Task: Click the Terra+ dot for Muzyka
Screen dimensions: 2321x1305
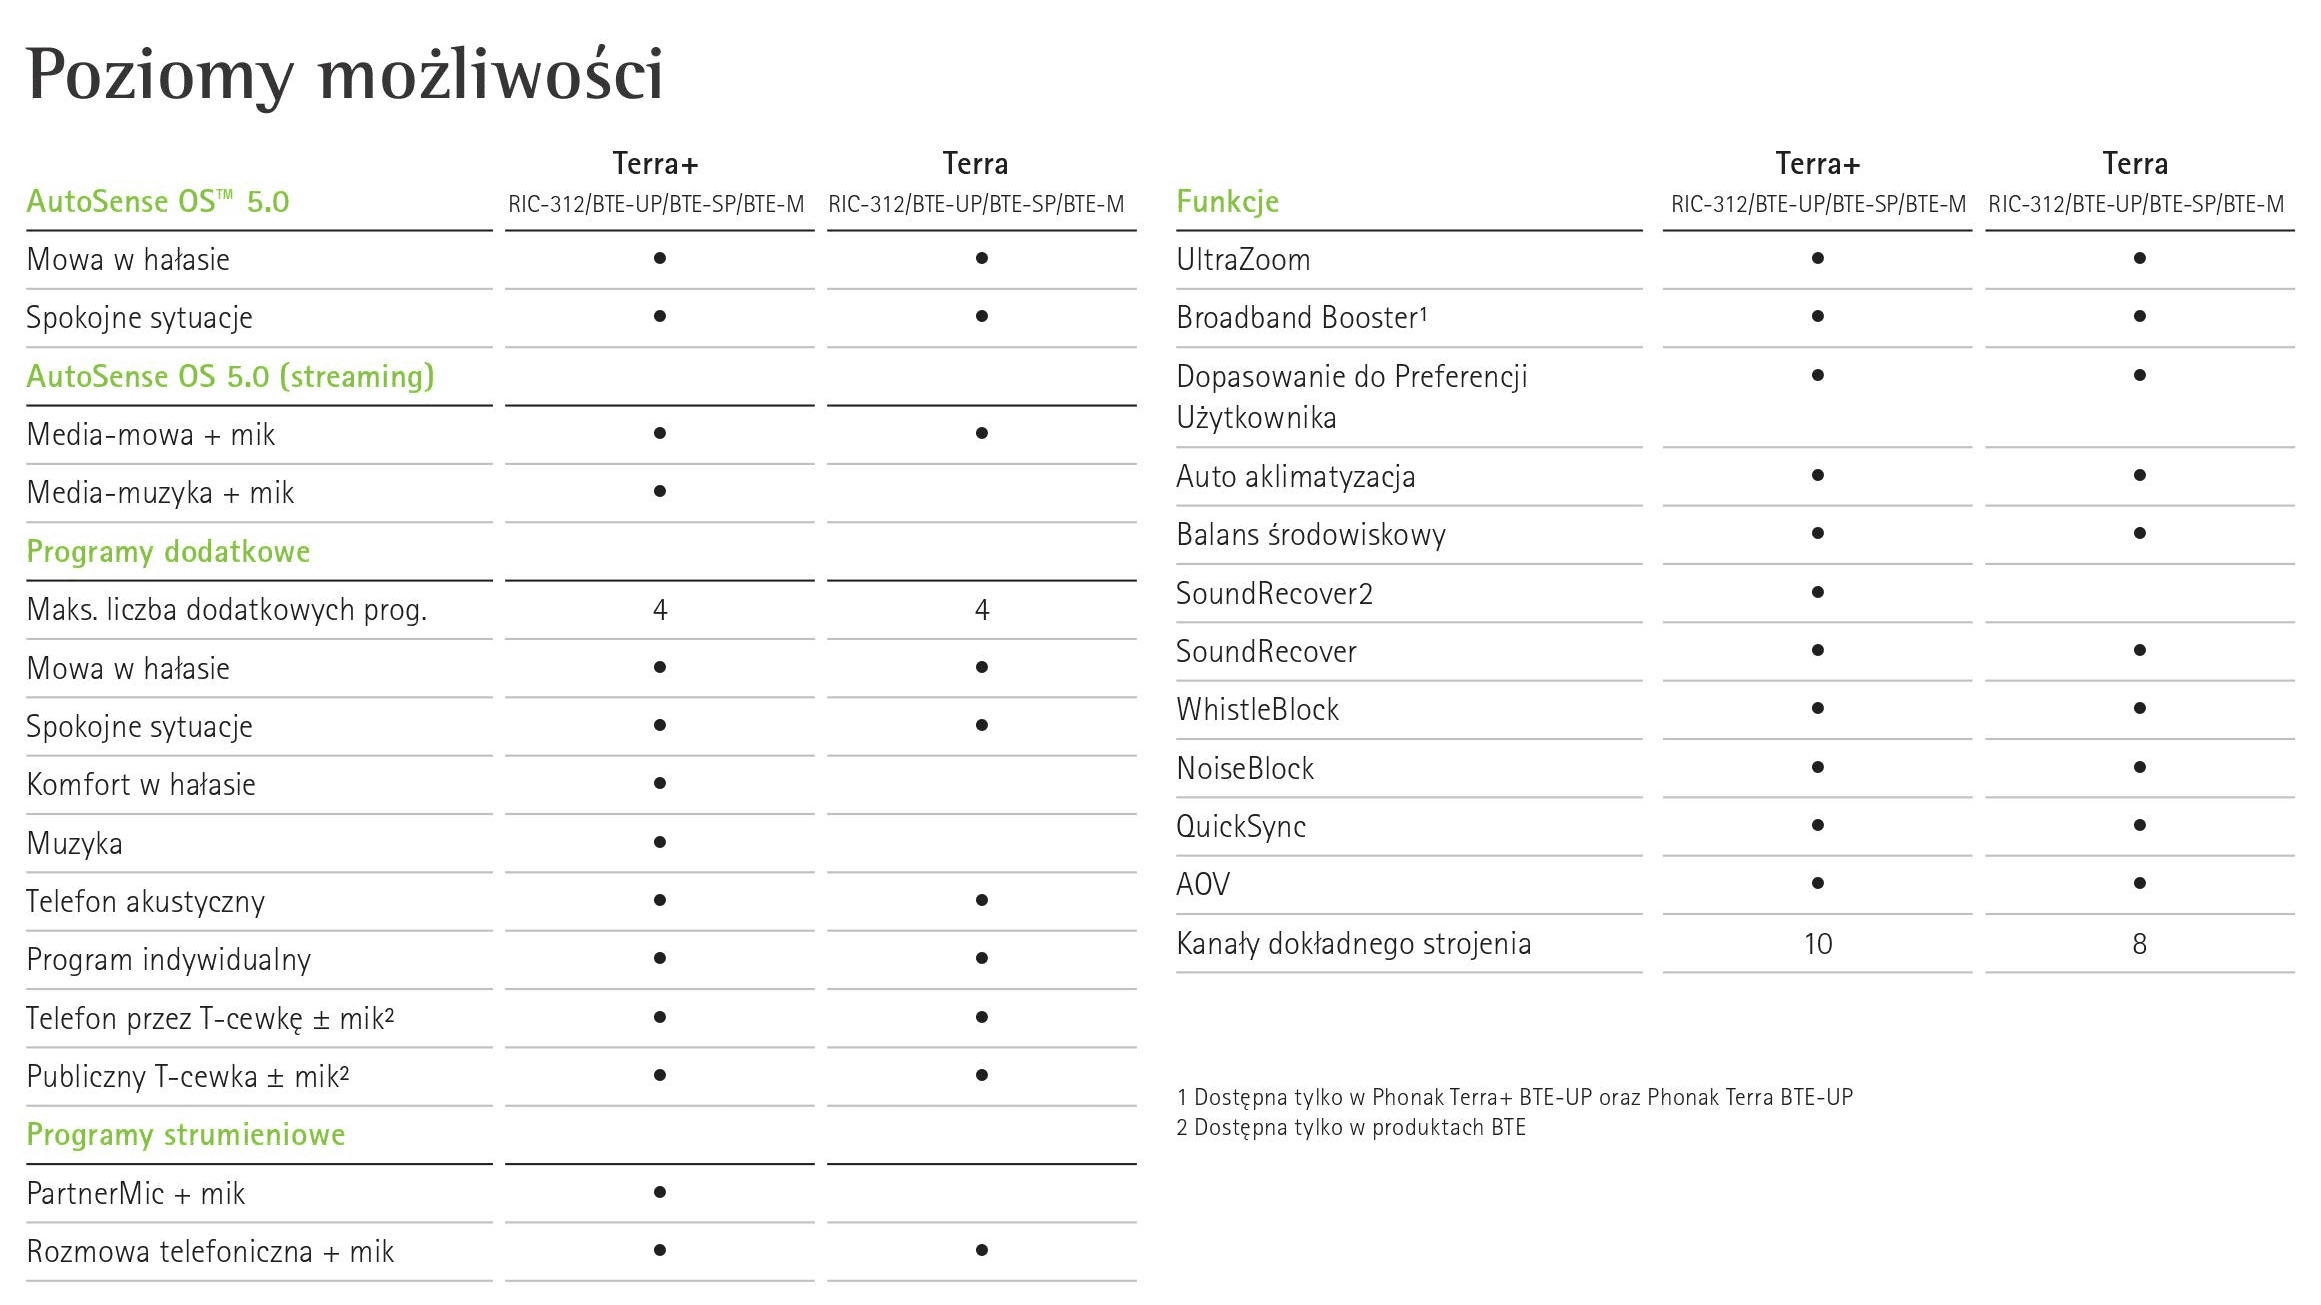Action: [x=660, y=842]
